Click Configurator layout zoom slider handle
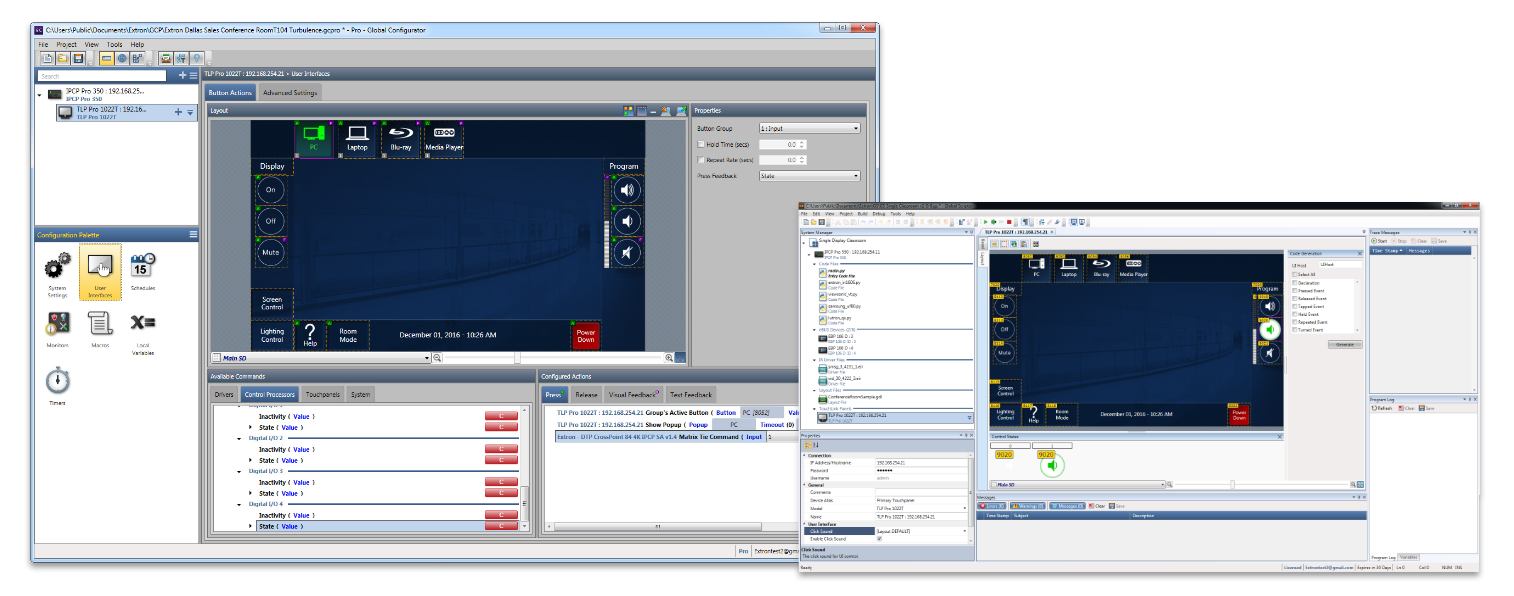Screen dimensions: 1514x596 517,357
